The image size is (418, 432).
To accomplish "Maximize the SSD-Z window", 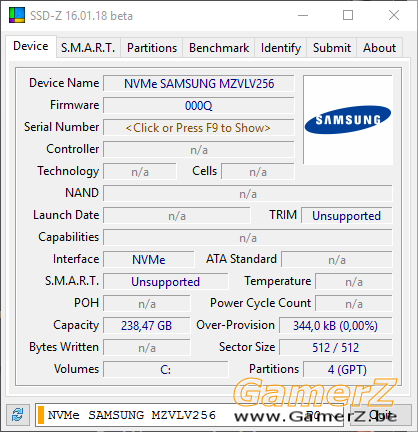I will [348, 15].
